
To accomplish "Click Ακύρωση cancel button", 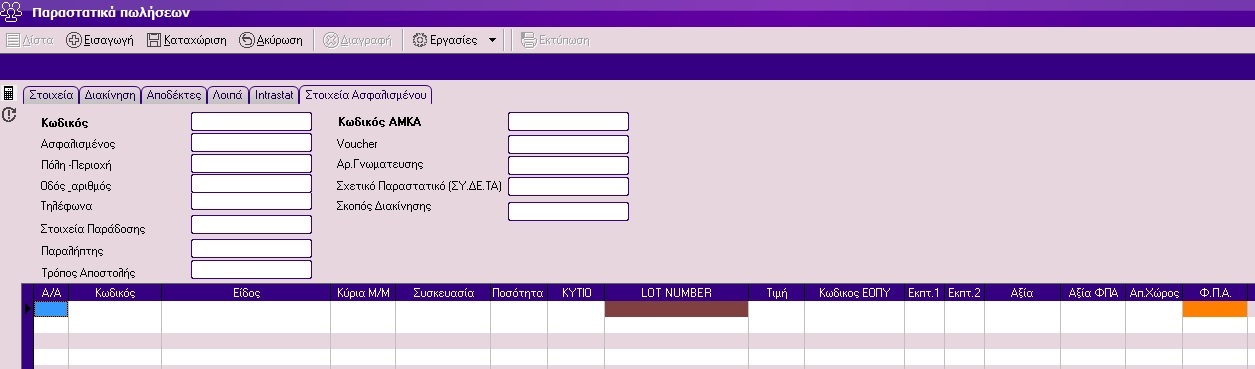I will pos(272,40).
